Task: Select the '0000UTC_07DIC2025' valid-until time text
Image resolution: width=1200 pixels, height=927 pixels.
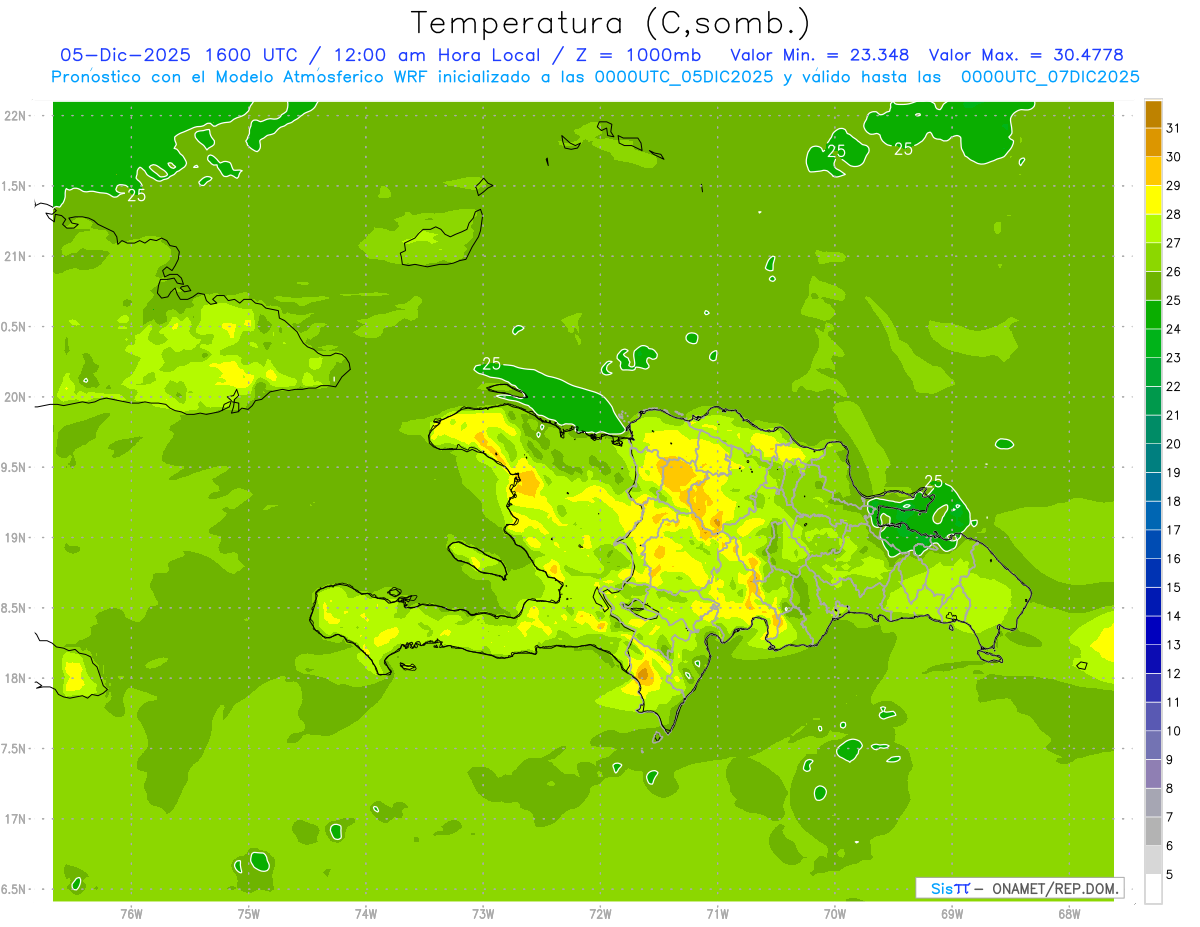Action: [x=1050, y=77]
